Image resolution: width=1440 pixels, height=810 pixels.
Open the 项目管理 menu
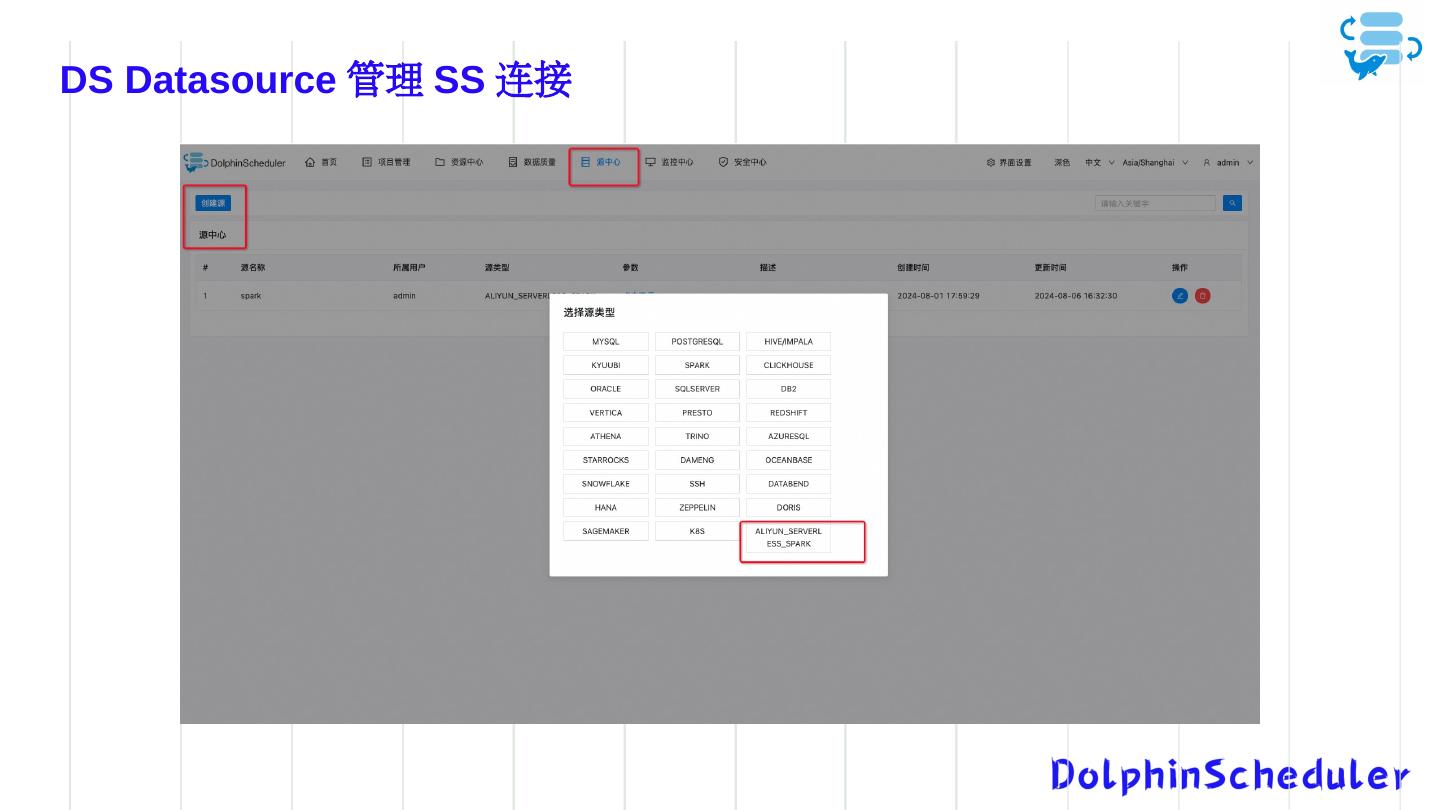[x=386, y=162]
